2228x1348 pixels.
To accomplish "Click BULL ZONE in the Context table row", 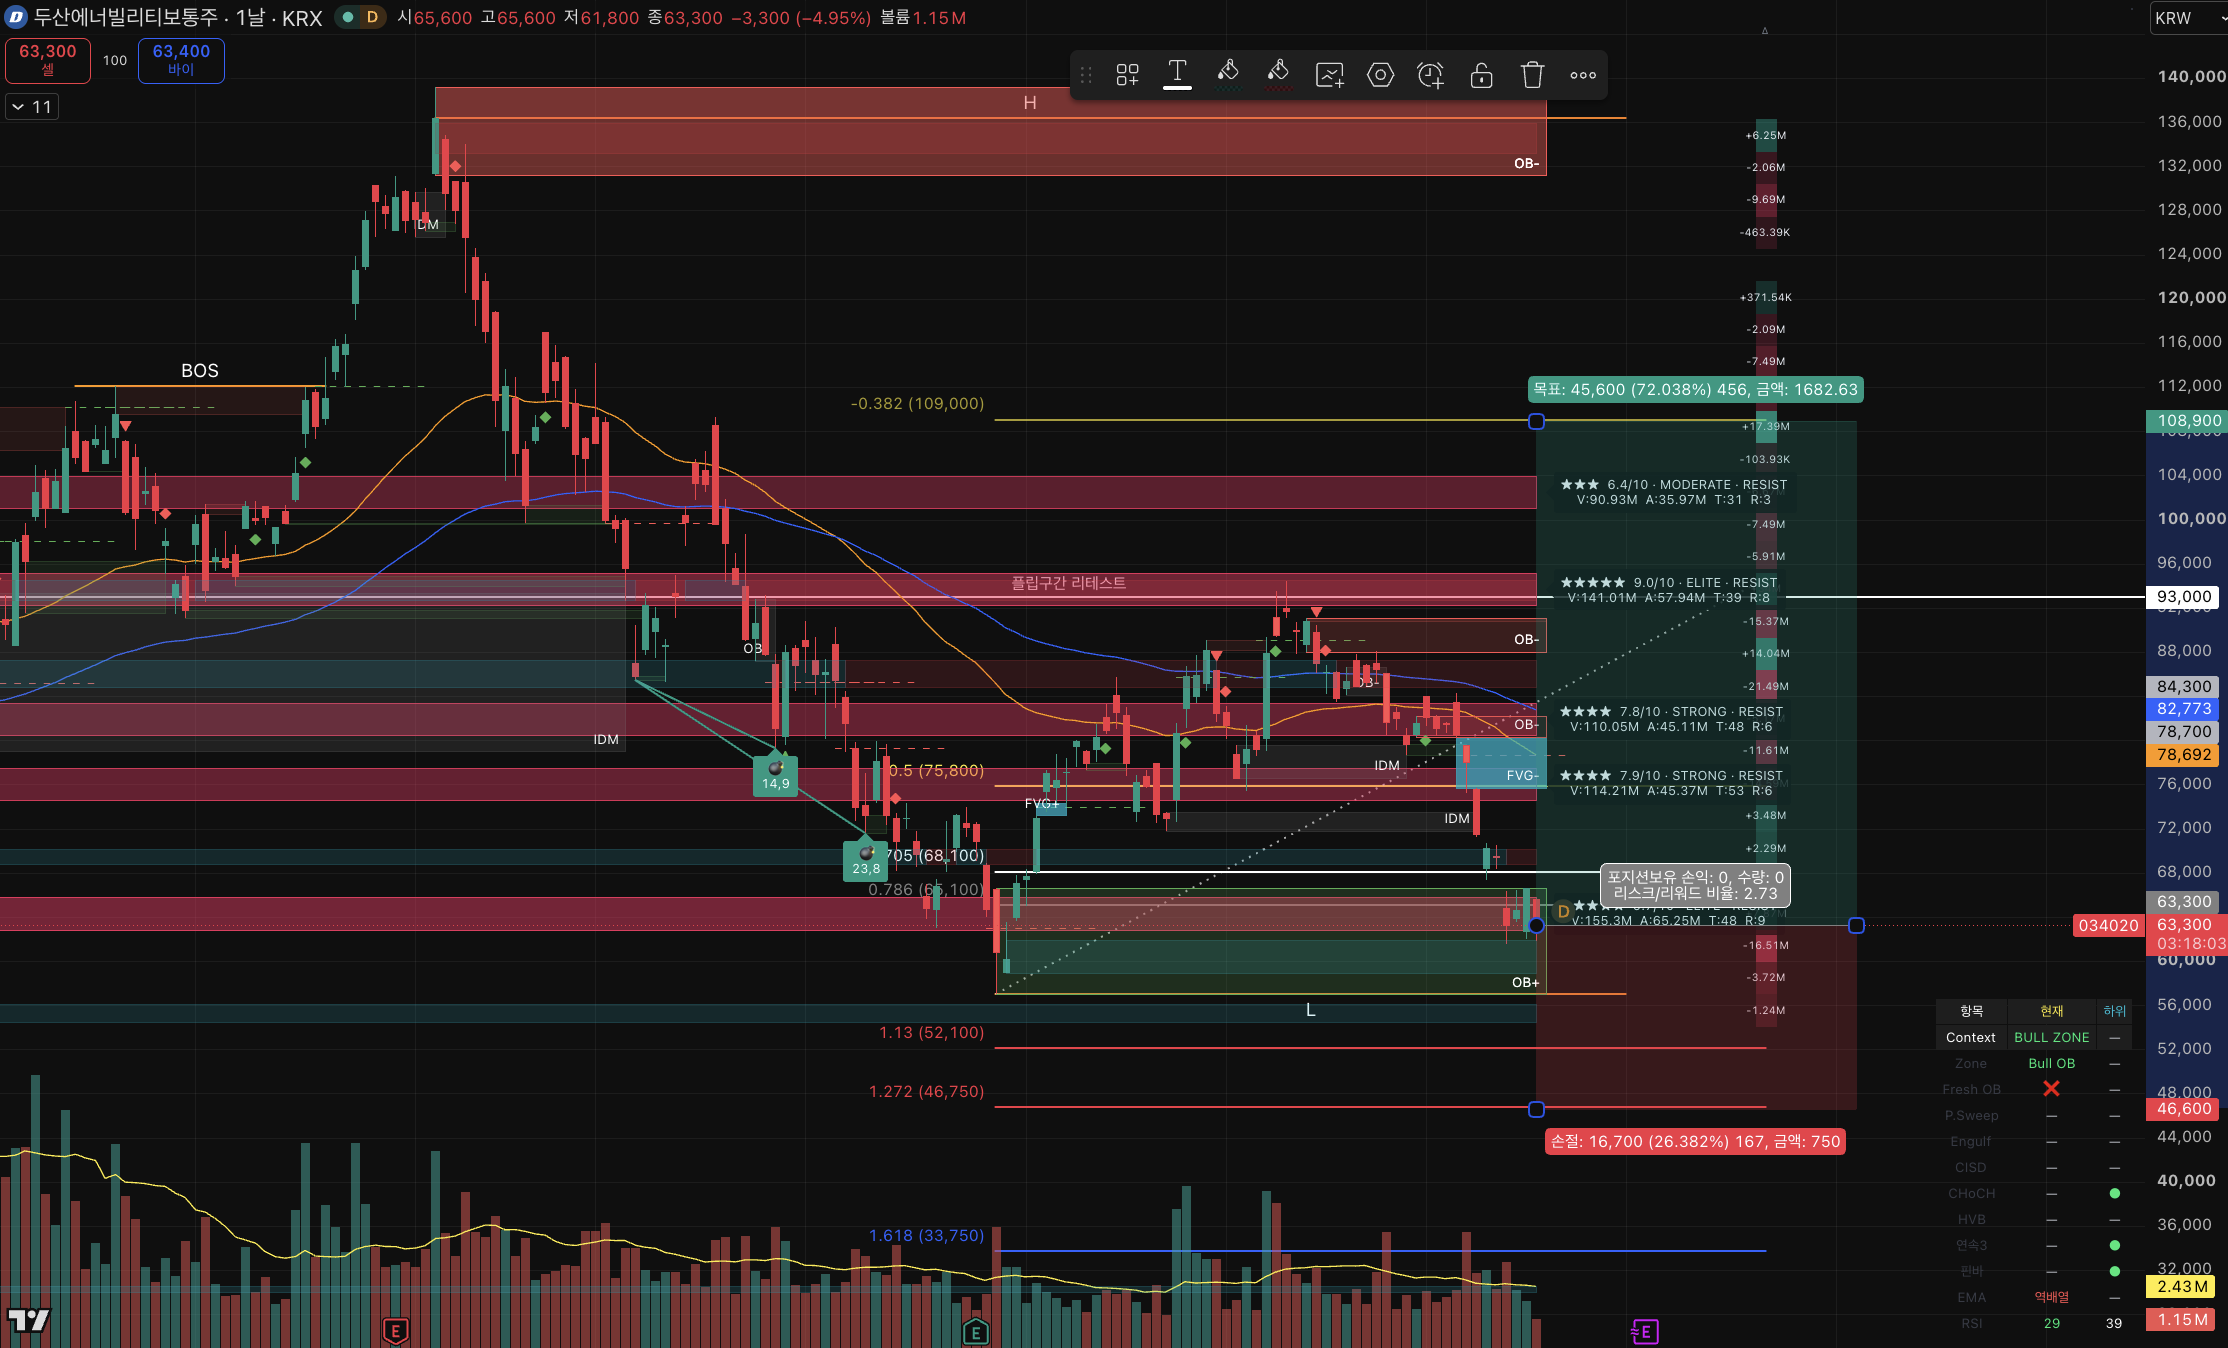I will click(x=2051, y=1037).
